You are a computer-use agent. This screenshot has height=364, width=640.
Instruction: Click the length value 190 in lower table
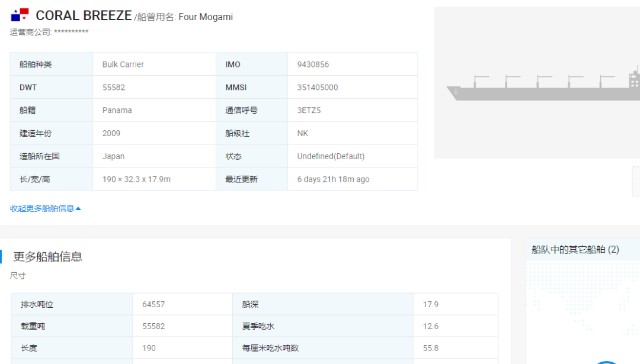click(x=149, y=348)
